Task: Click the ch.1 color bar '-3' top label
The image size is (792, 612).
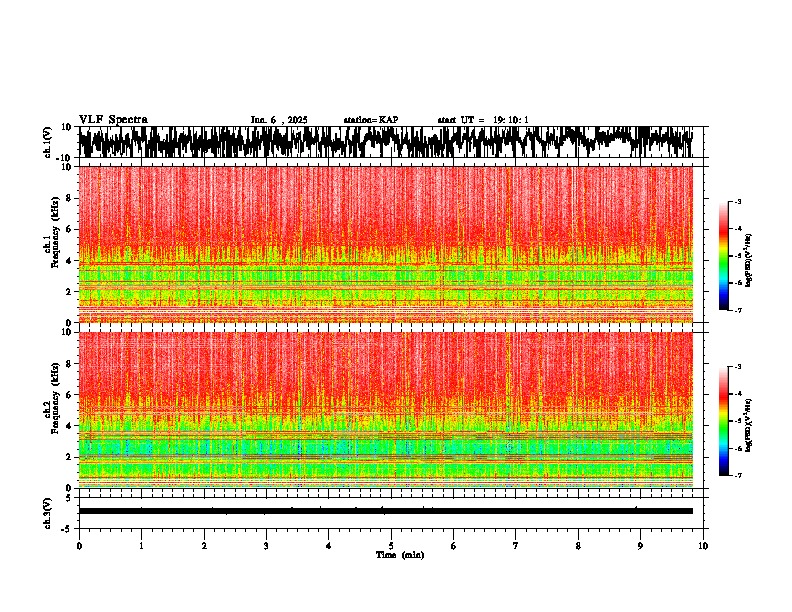Action: tap(738, 201)
